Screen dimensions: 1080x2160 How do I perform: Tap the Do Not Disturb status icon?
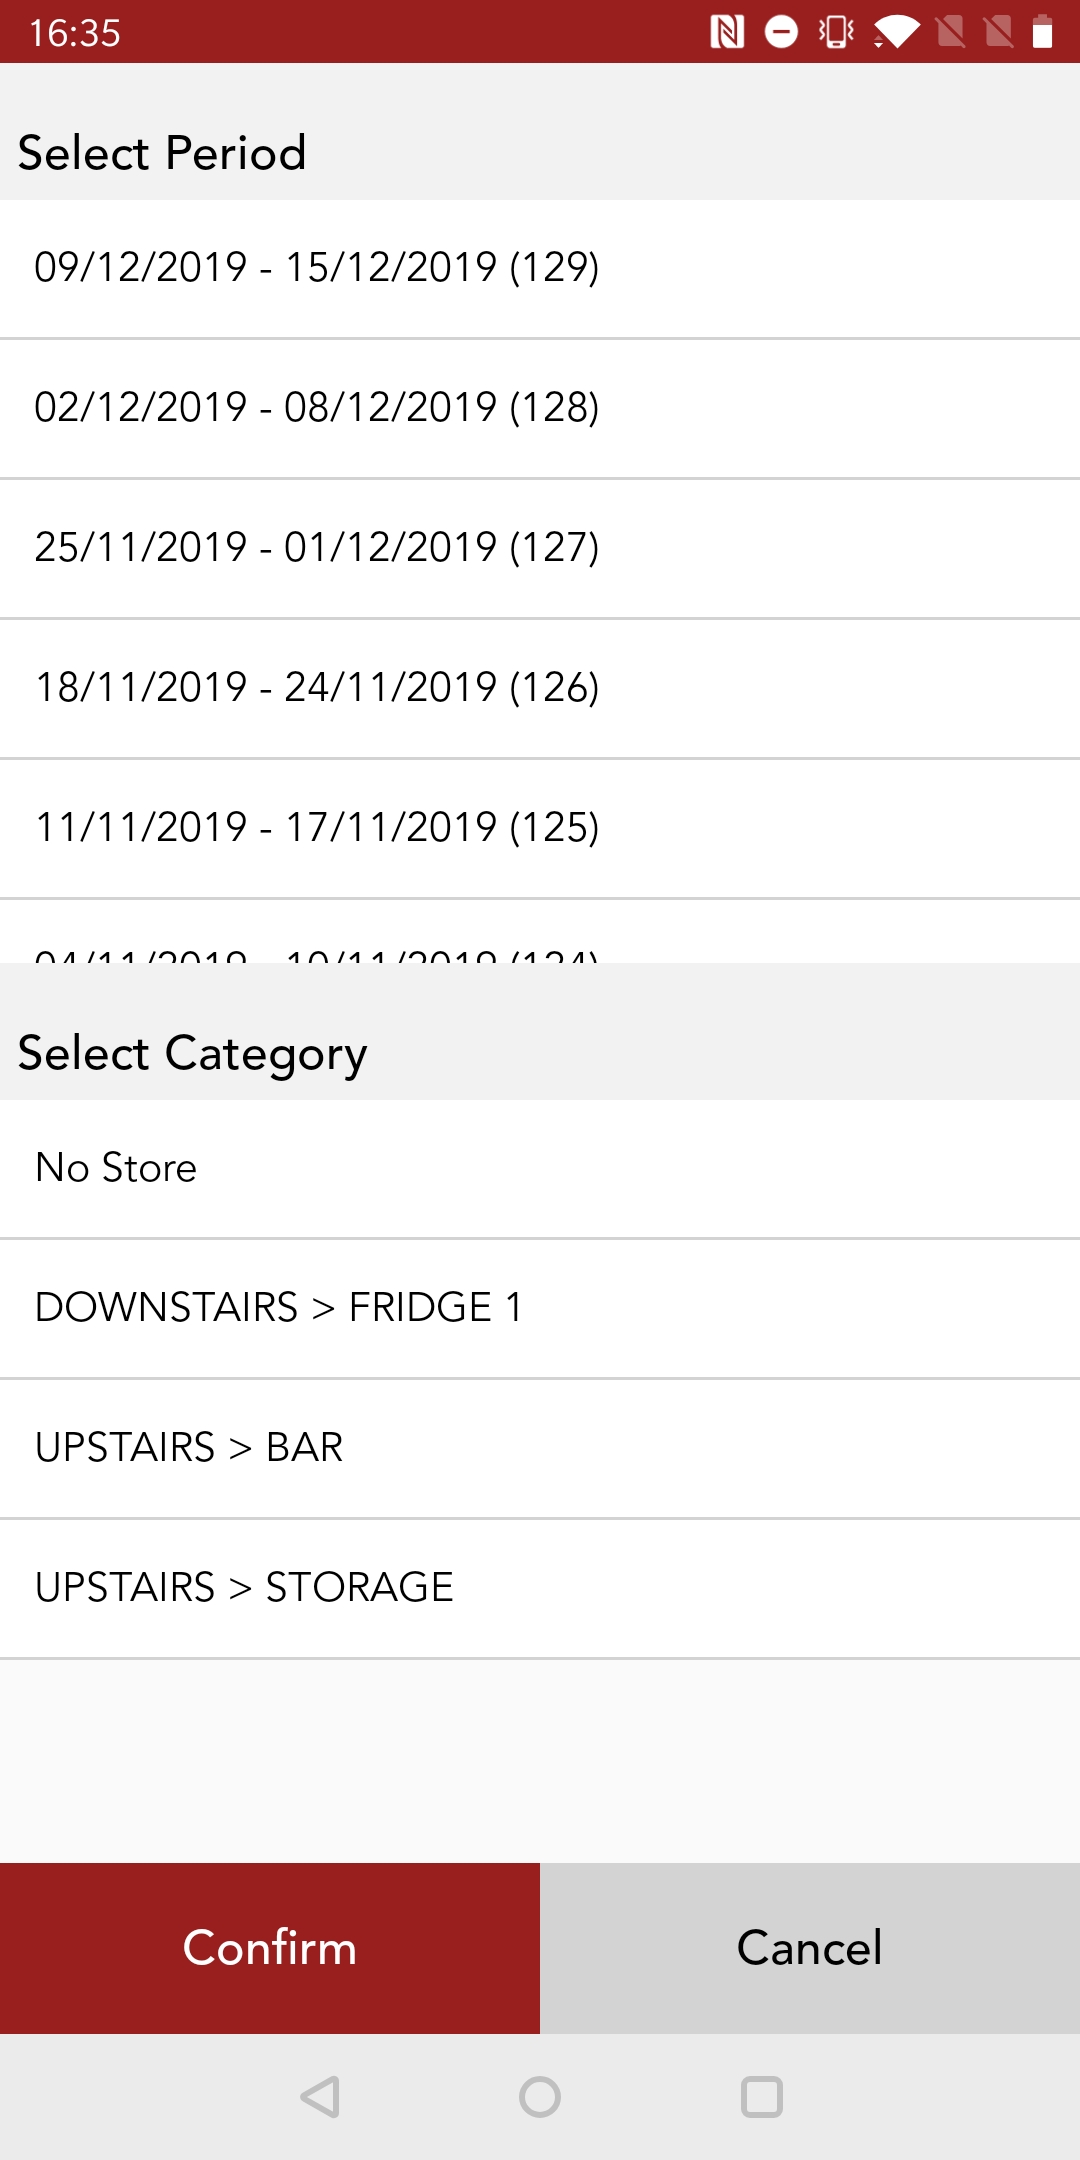point(780,32)
